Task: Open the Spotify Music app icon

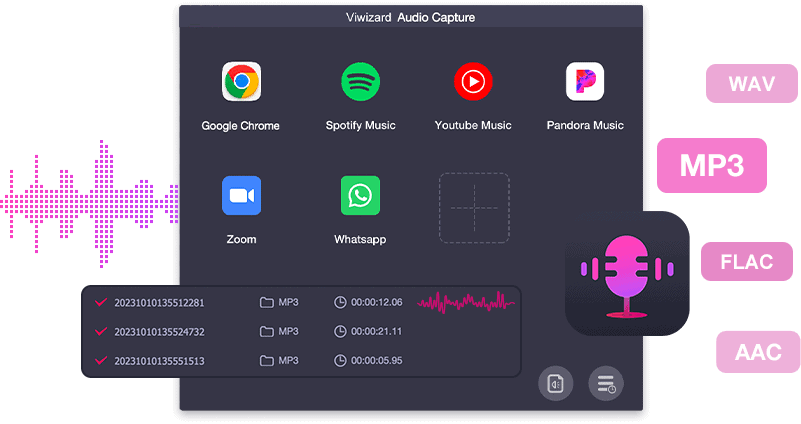Action: (x=361, y=82)
